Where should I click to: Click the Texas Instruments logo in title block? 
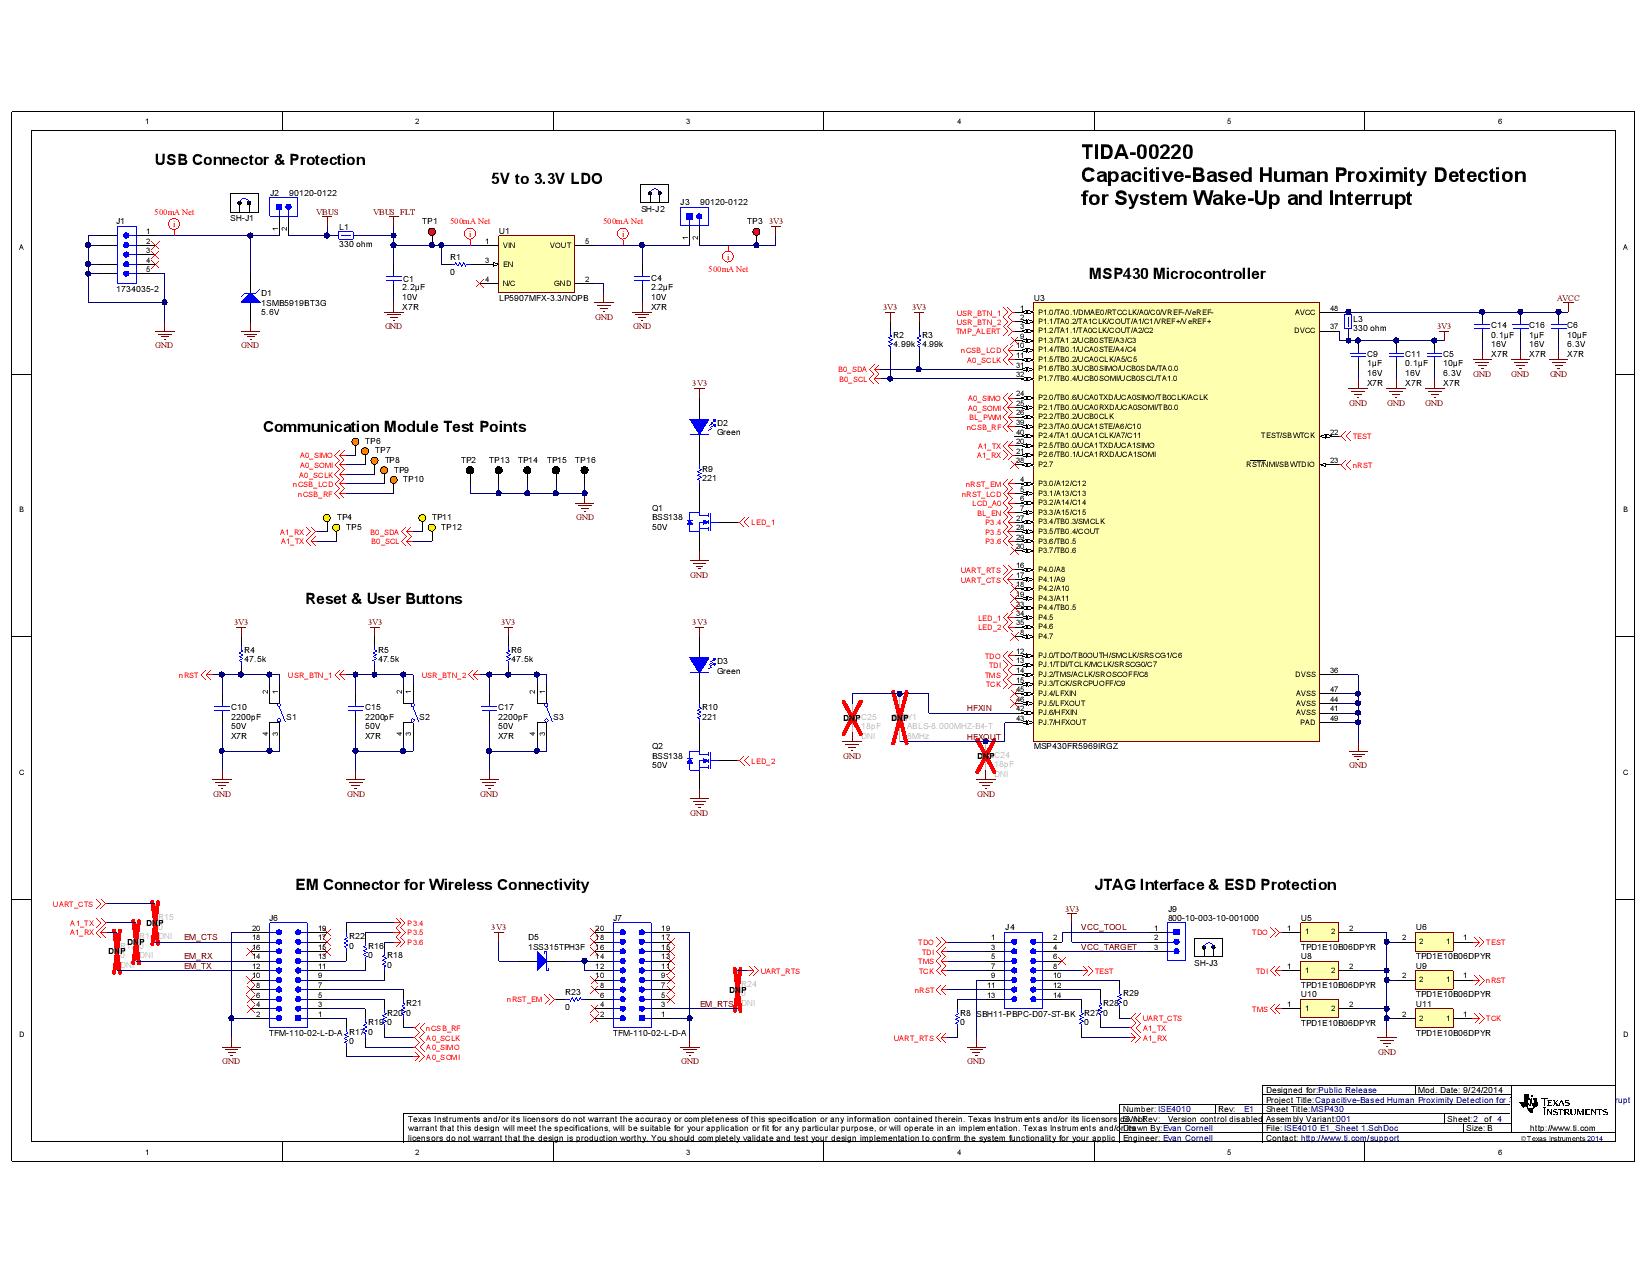click(x=1563, y=1105)
